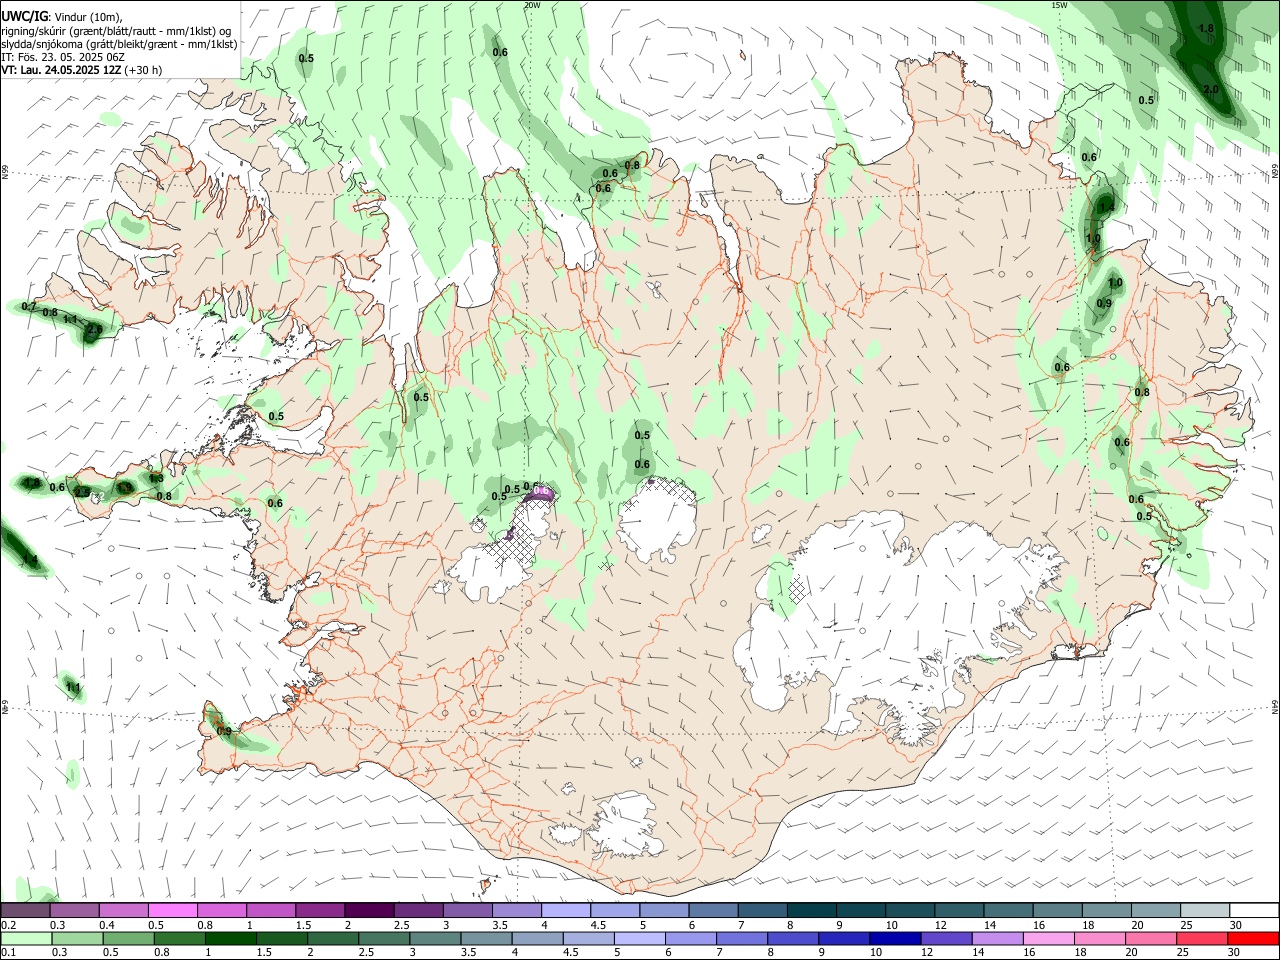Select the lower legend swatch between 3 and 3.5
The height and width of the screenshot is (960, 1280).
pos(434,938)
